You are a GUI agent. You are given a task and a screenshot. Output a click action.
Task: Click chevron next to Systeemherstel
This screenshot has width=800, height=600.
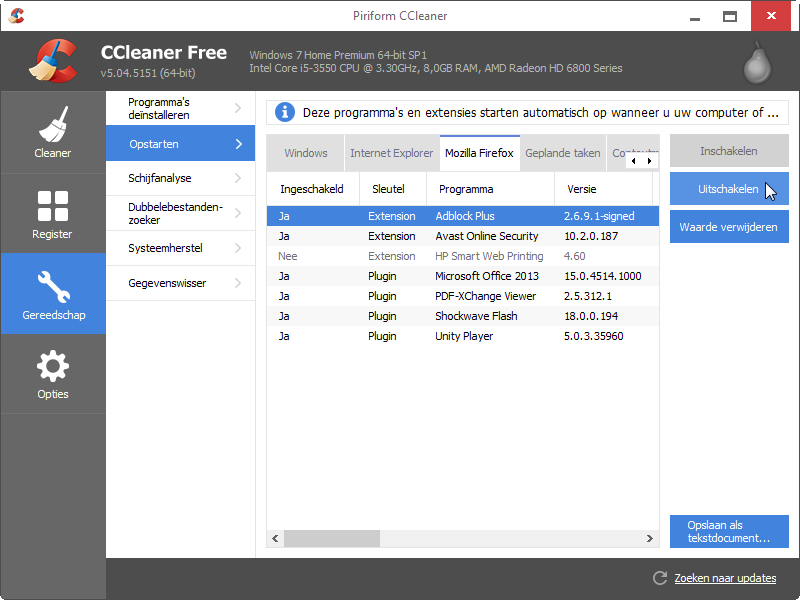238,248
